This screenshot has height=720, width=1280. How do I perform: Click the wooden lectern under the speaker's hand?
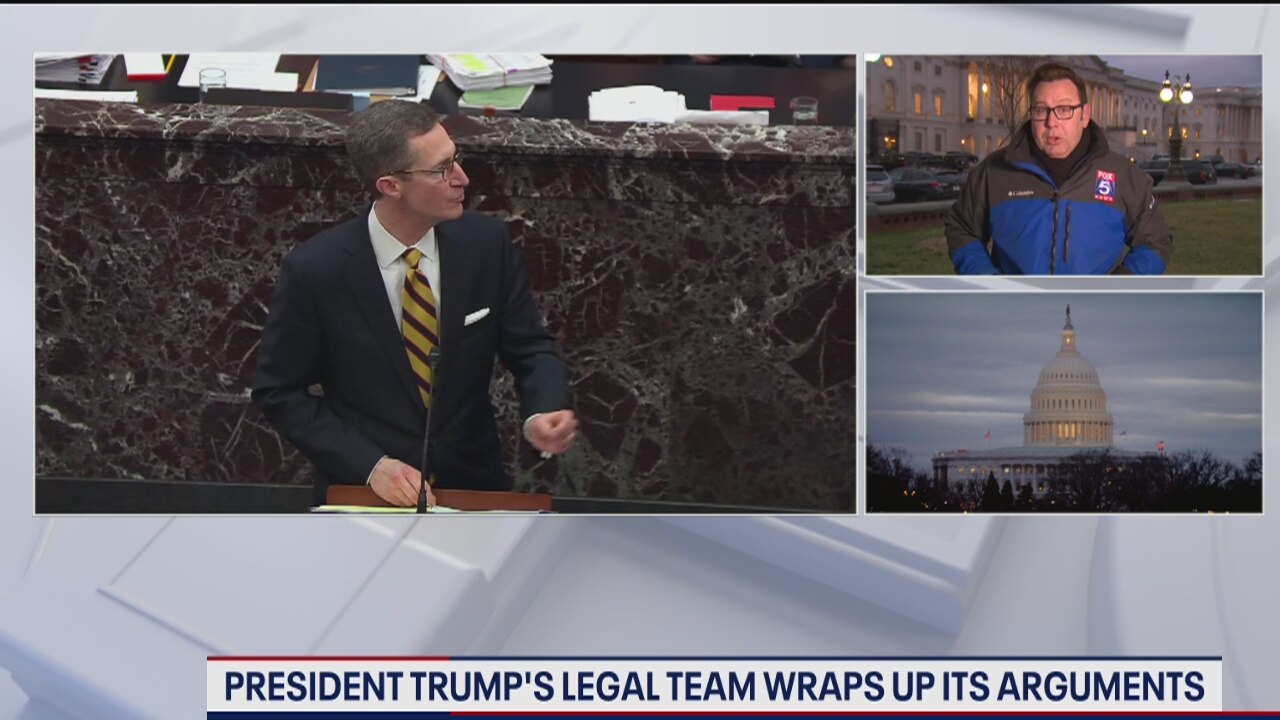tap(440, 497)
